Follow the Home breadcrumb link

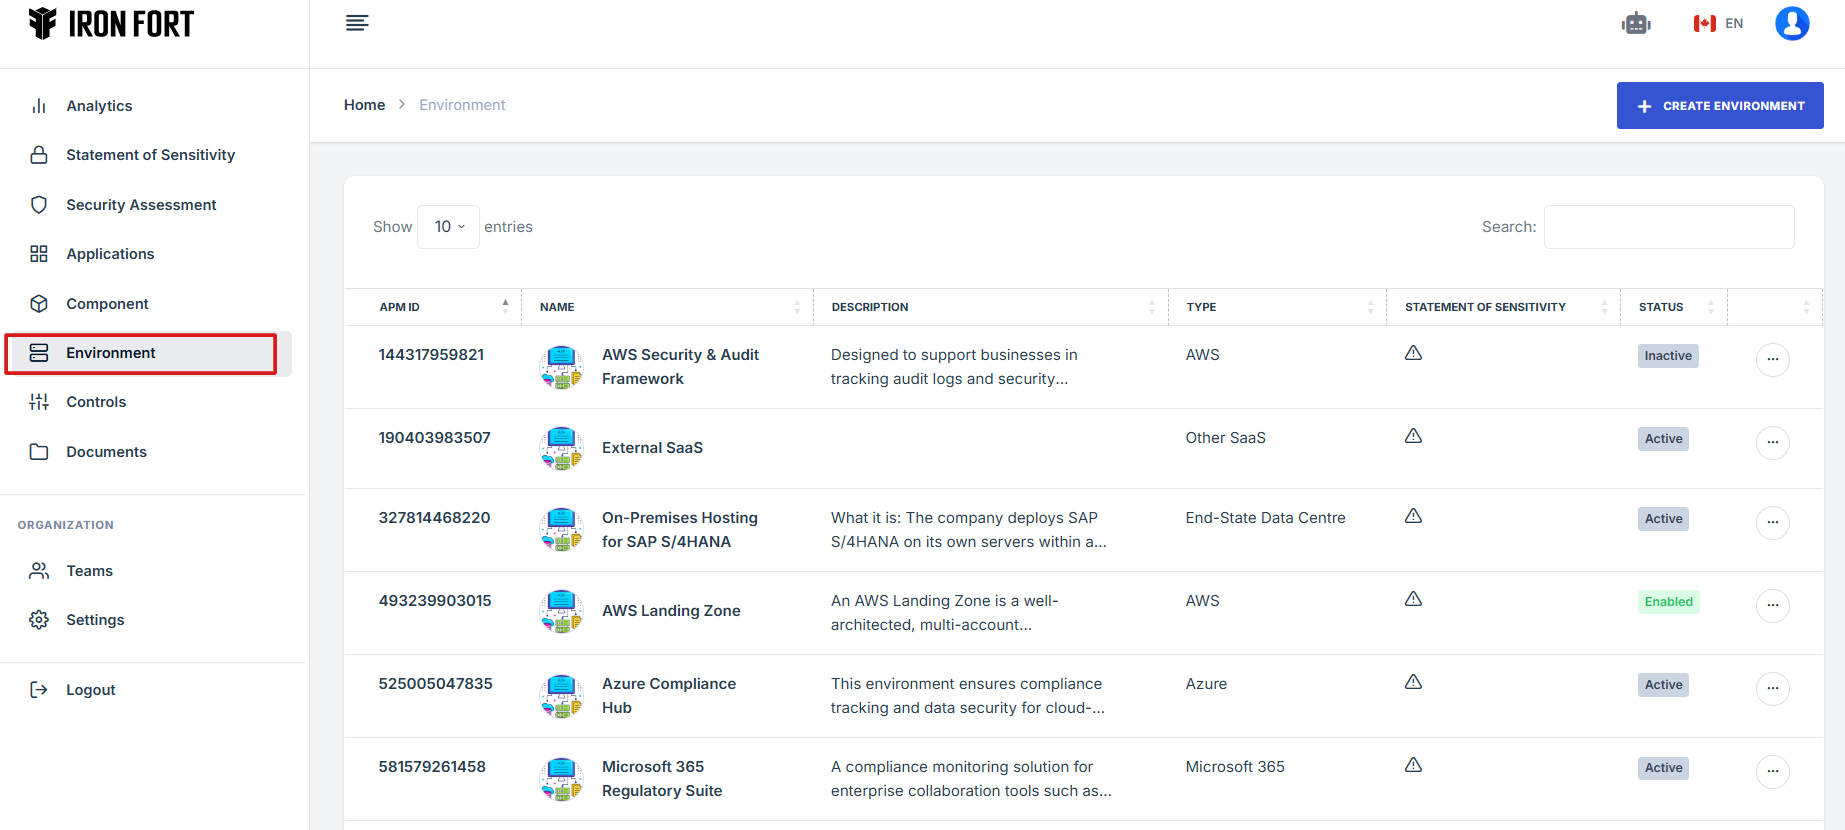pyautogui.click(x=364, y=105)
